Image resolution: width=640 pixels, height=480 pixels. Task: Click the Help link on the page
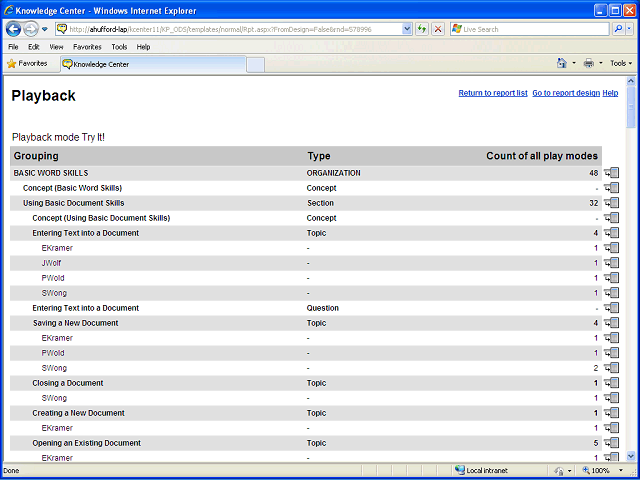tap(610, 93)
